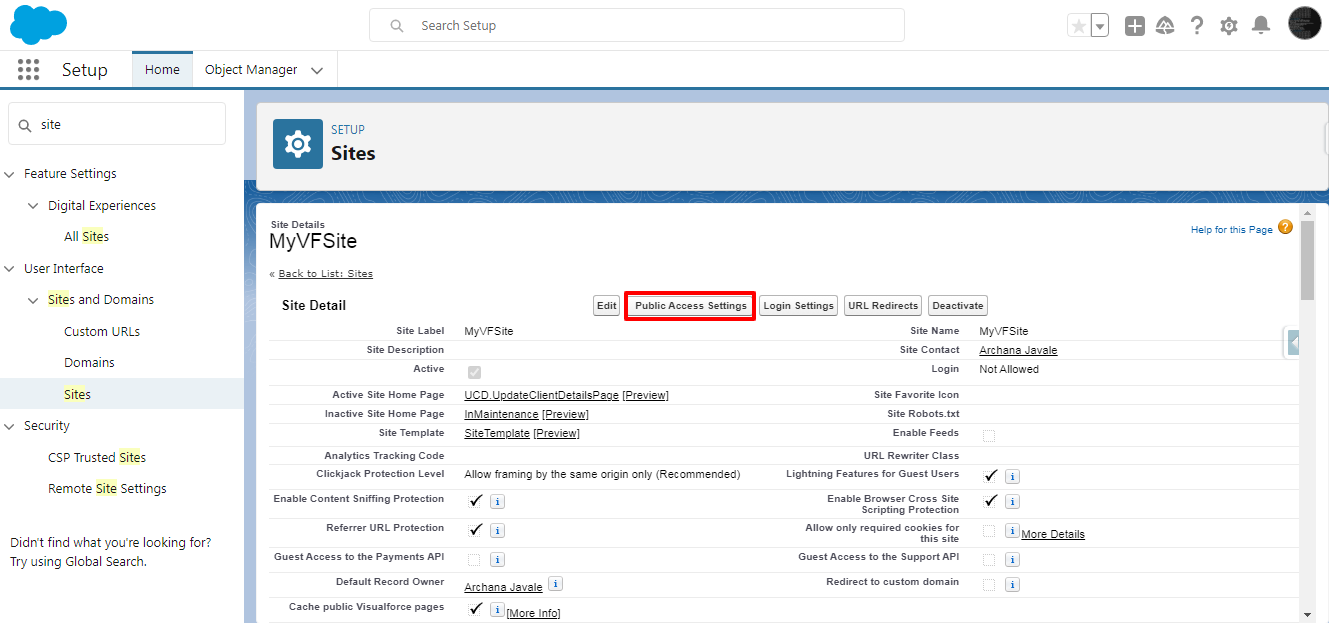Click the More Details link
The width and height of the screenshot is (1329, 623).
1053,534
